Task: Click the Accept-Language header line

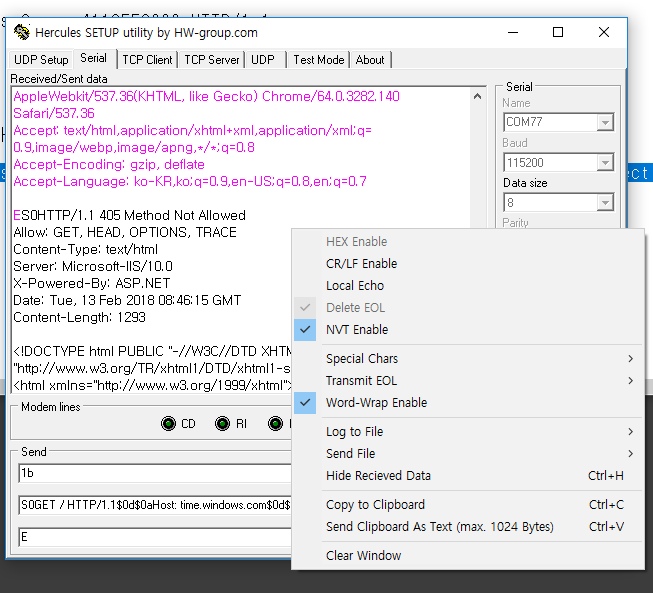Action: pyautogui.click(x=190, y=182)
